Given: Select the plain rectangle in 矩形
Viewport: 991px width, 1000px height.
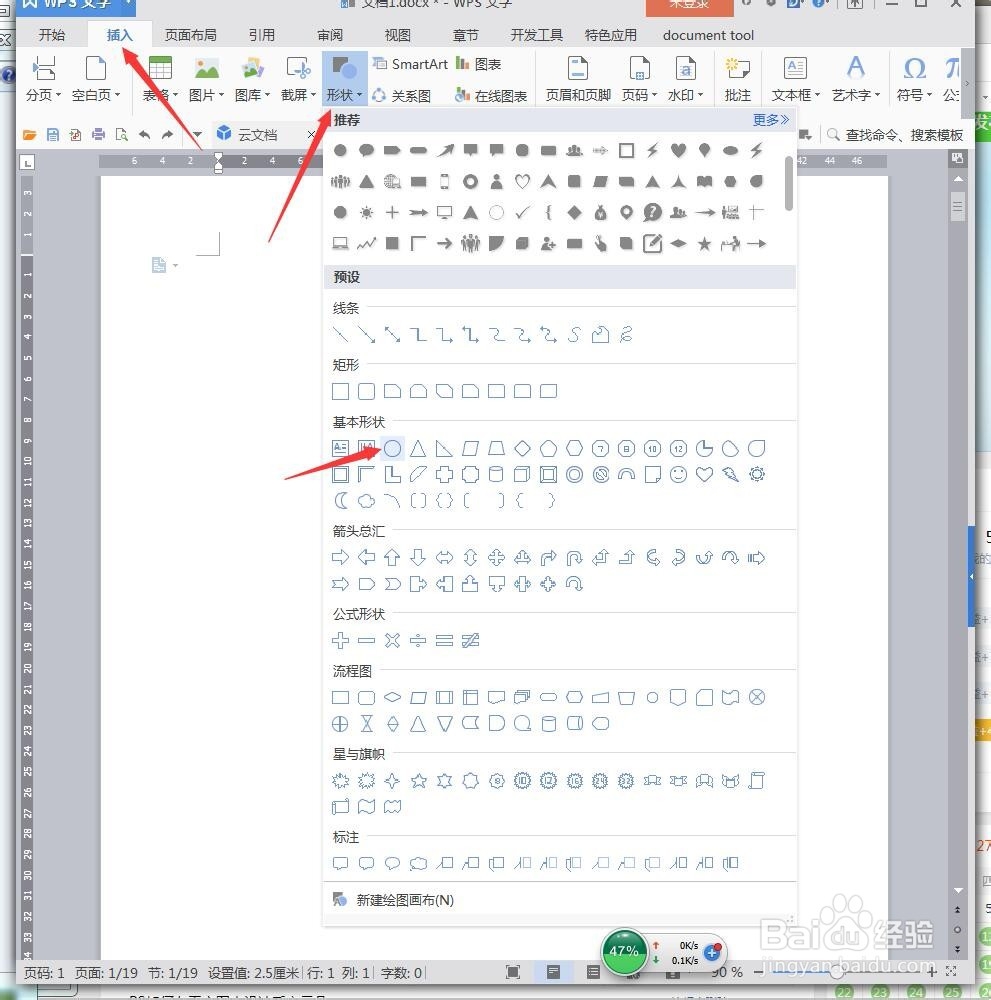Looking at the screenshot, I should click(x=341, y=391).
